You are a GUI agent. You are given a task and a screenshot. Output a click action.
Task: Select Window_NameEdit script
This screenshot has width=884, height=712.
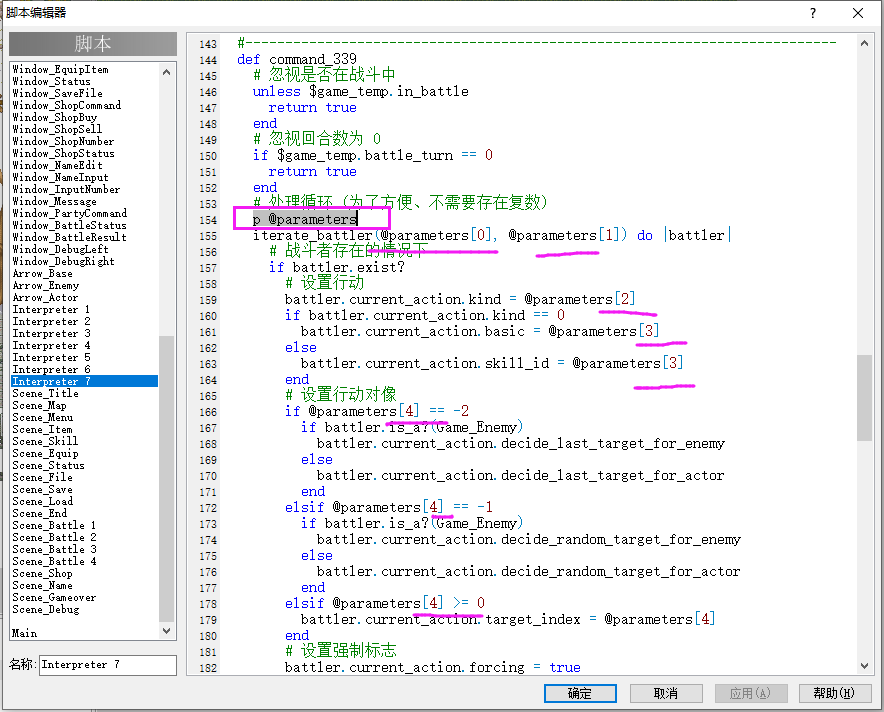(58, 165)
